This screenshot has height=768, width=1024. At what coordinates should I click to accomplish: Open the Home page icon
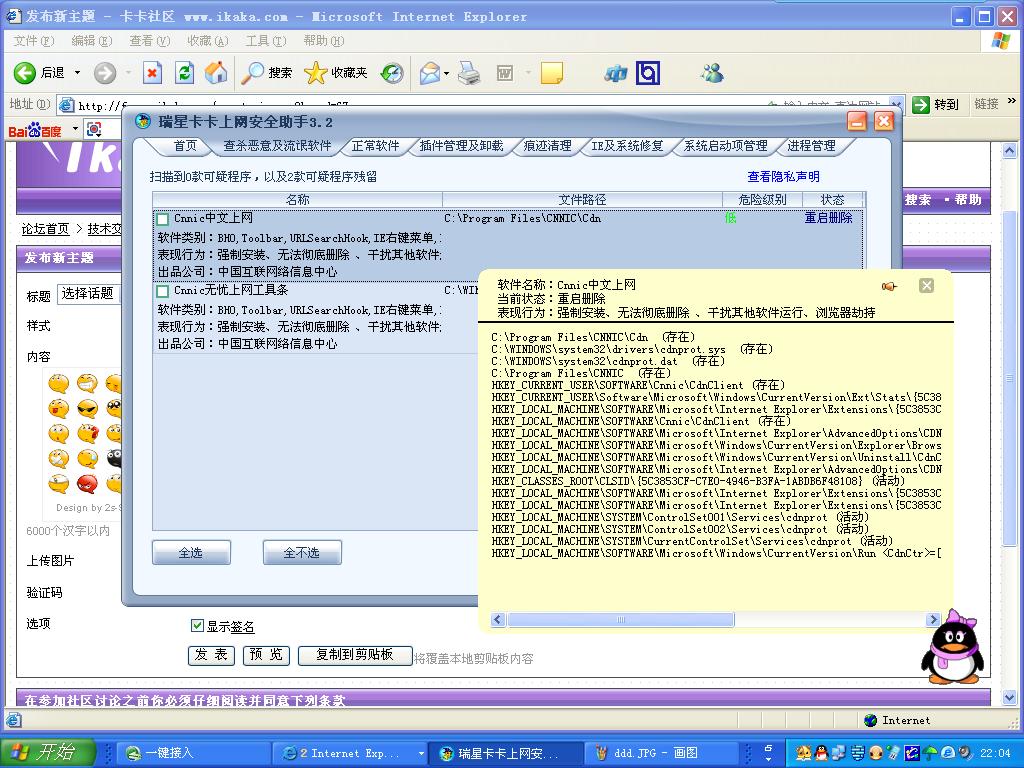[x=216, y=72]
